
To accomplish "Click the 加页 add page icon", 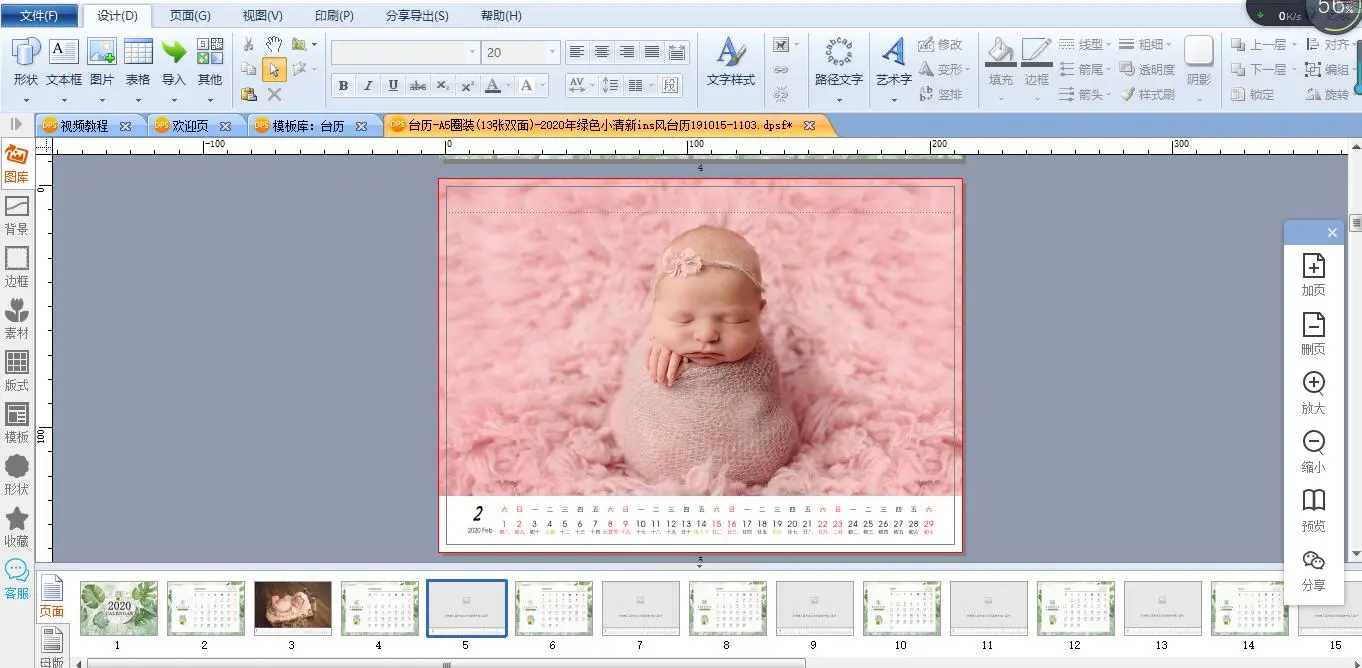I will tap(1313, 275).
